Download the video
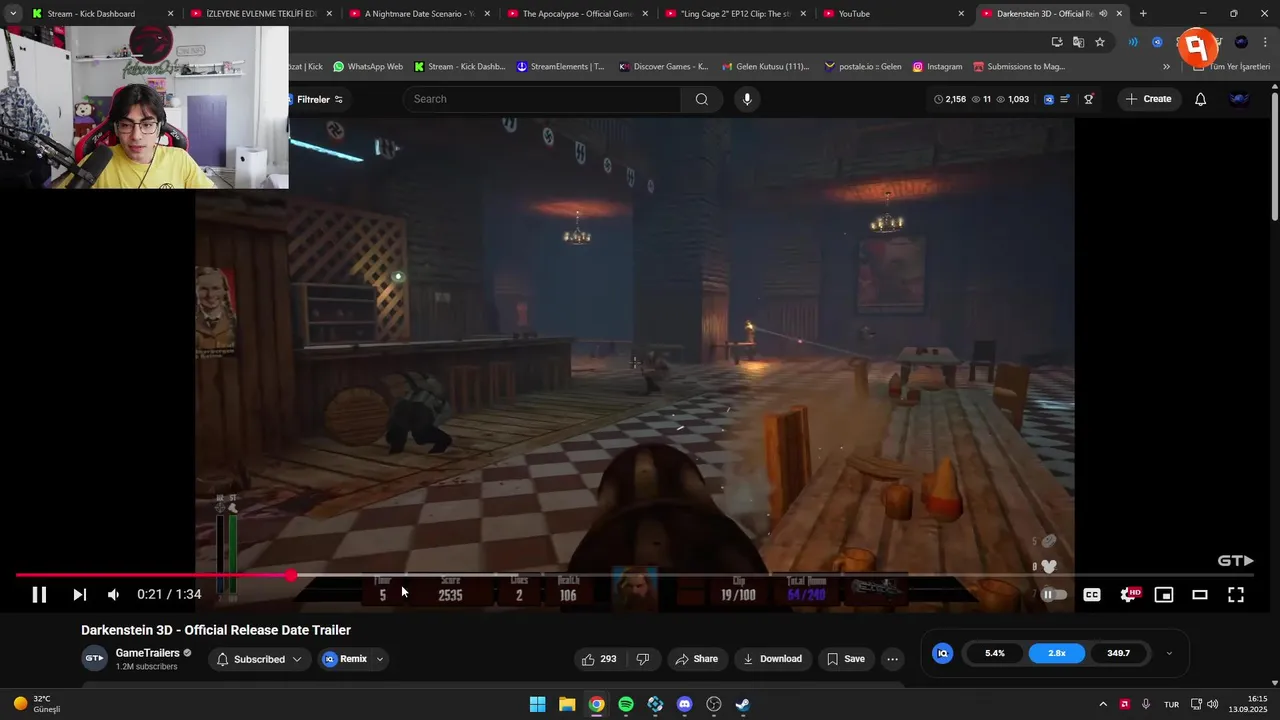Viewport: 1280px width, 720px height. pos(772,659)
